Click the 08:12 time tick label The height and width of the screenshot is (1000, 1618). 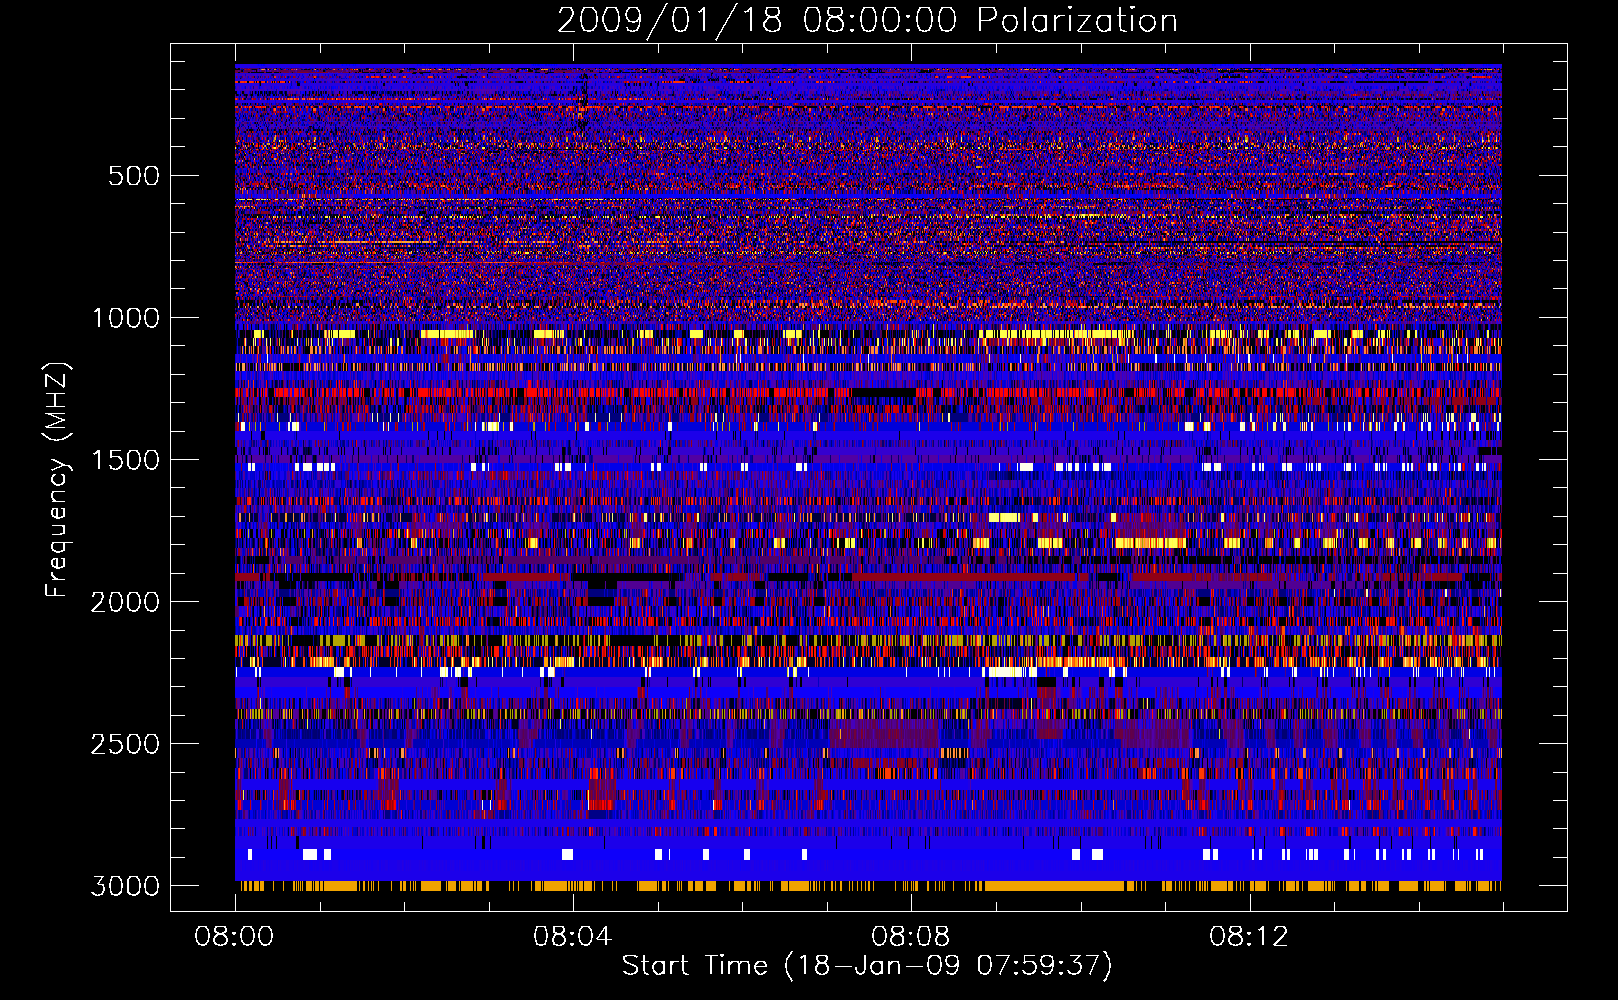click(x=1249, y=937)
